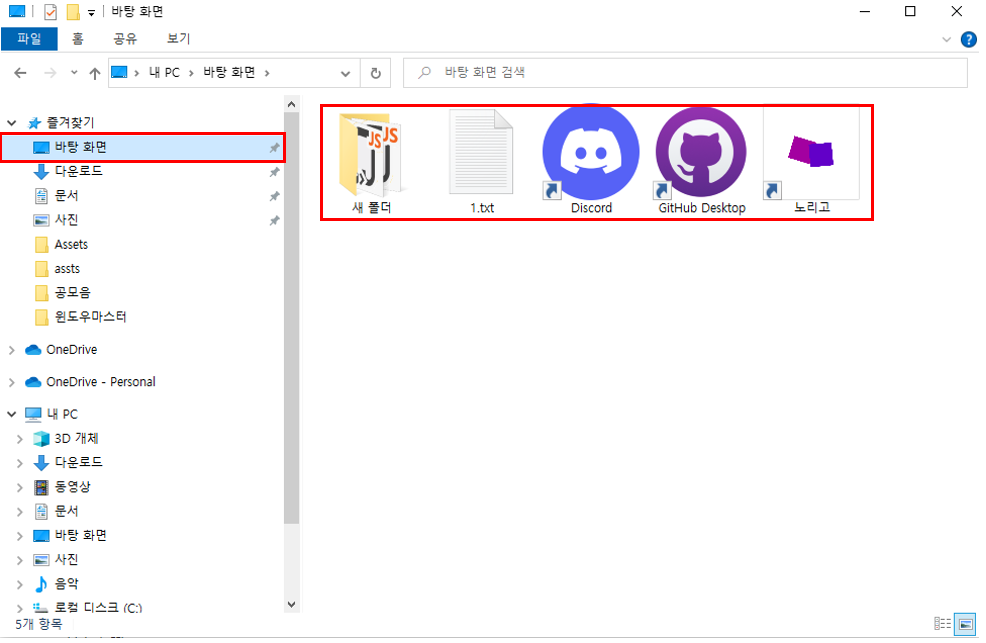Go up one folder level
Viewport: 986px width, 643px height.
click(94, 74)
